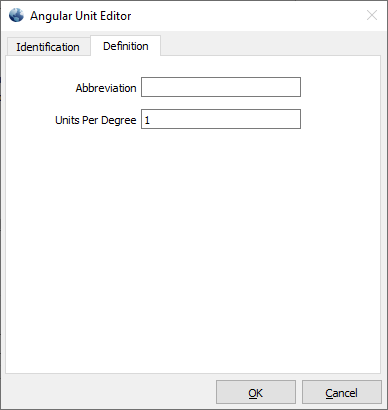Click the Units Per Degree label
Image resolution: width=388 pixels, height=410 pixels.
pyautogui.click(x=96, y=120)
